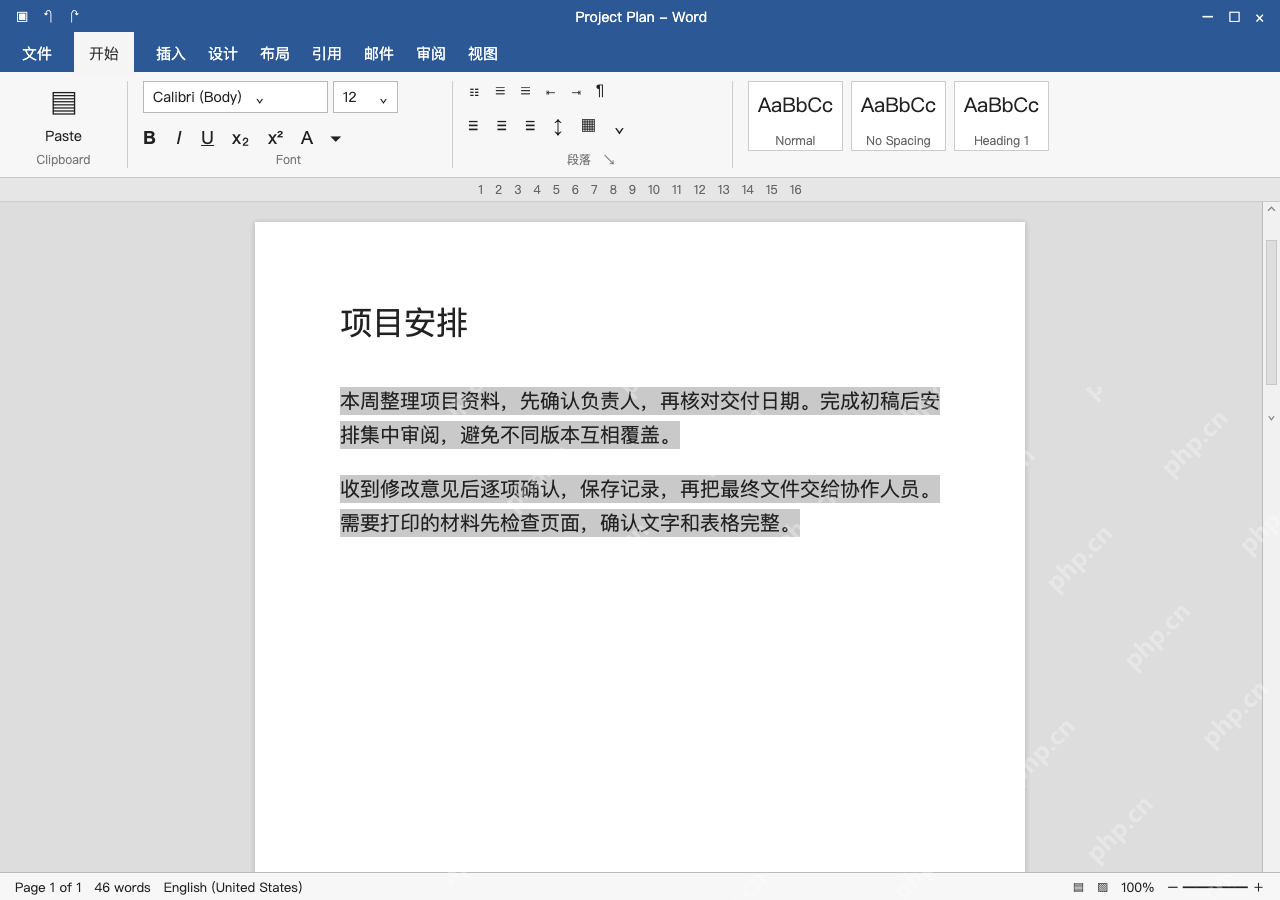Viewport: 1280px width, 900px height.
Task: Toggle underline on the selected text
Action: tap(207, 138)
